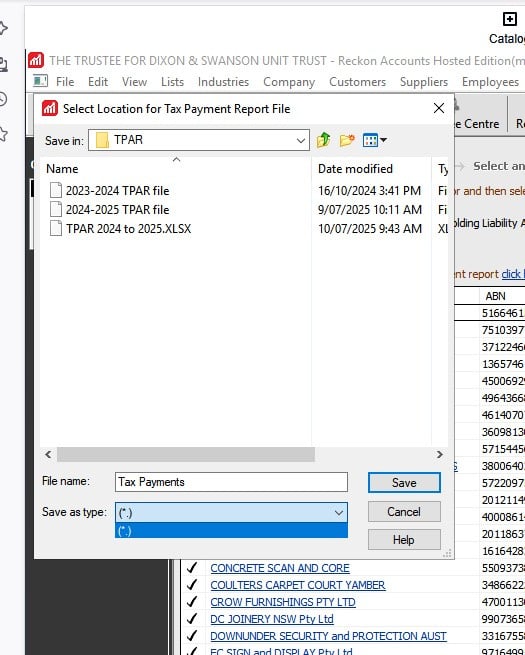
Task: Click the Cancel button
Action: (x=404, y=511)
